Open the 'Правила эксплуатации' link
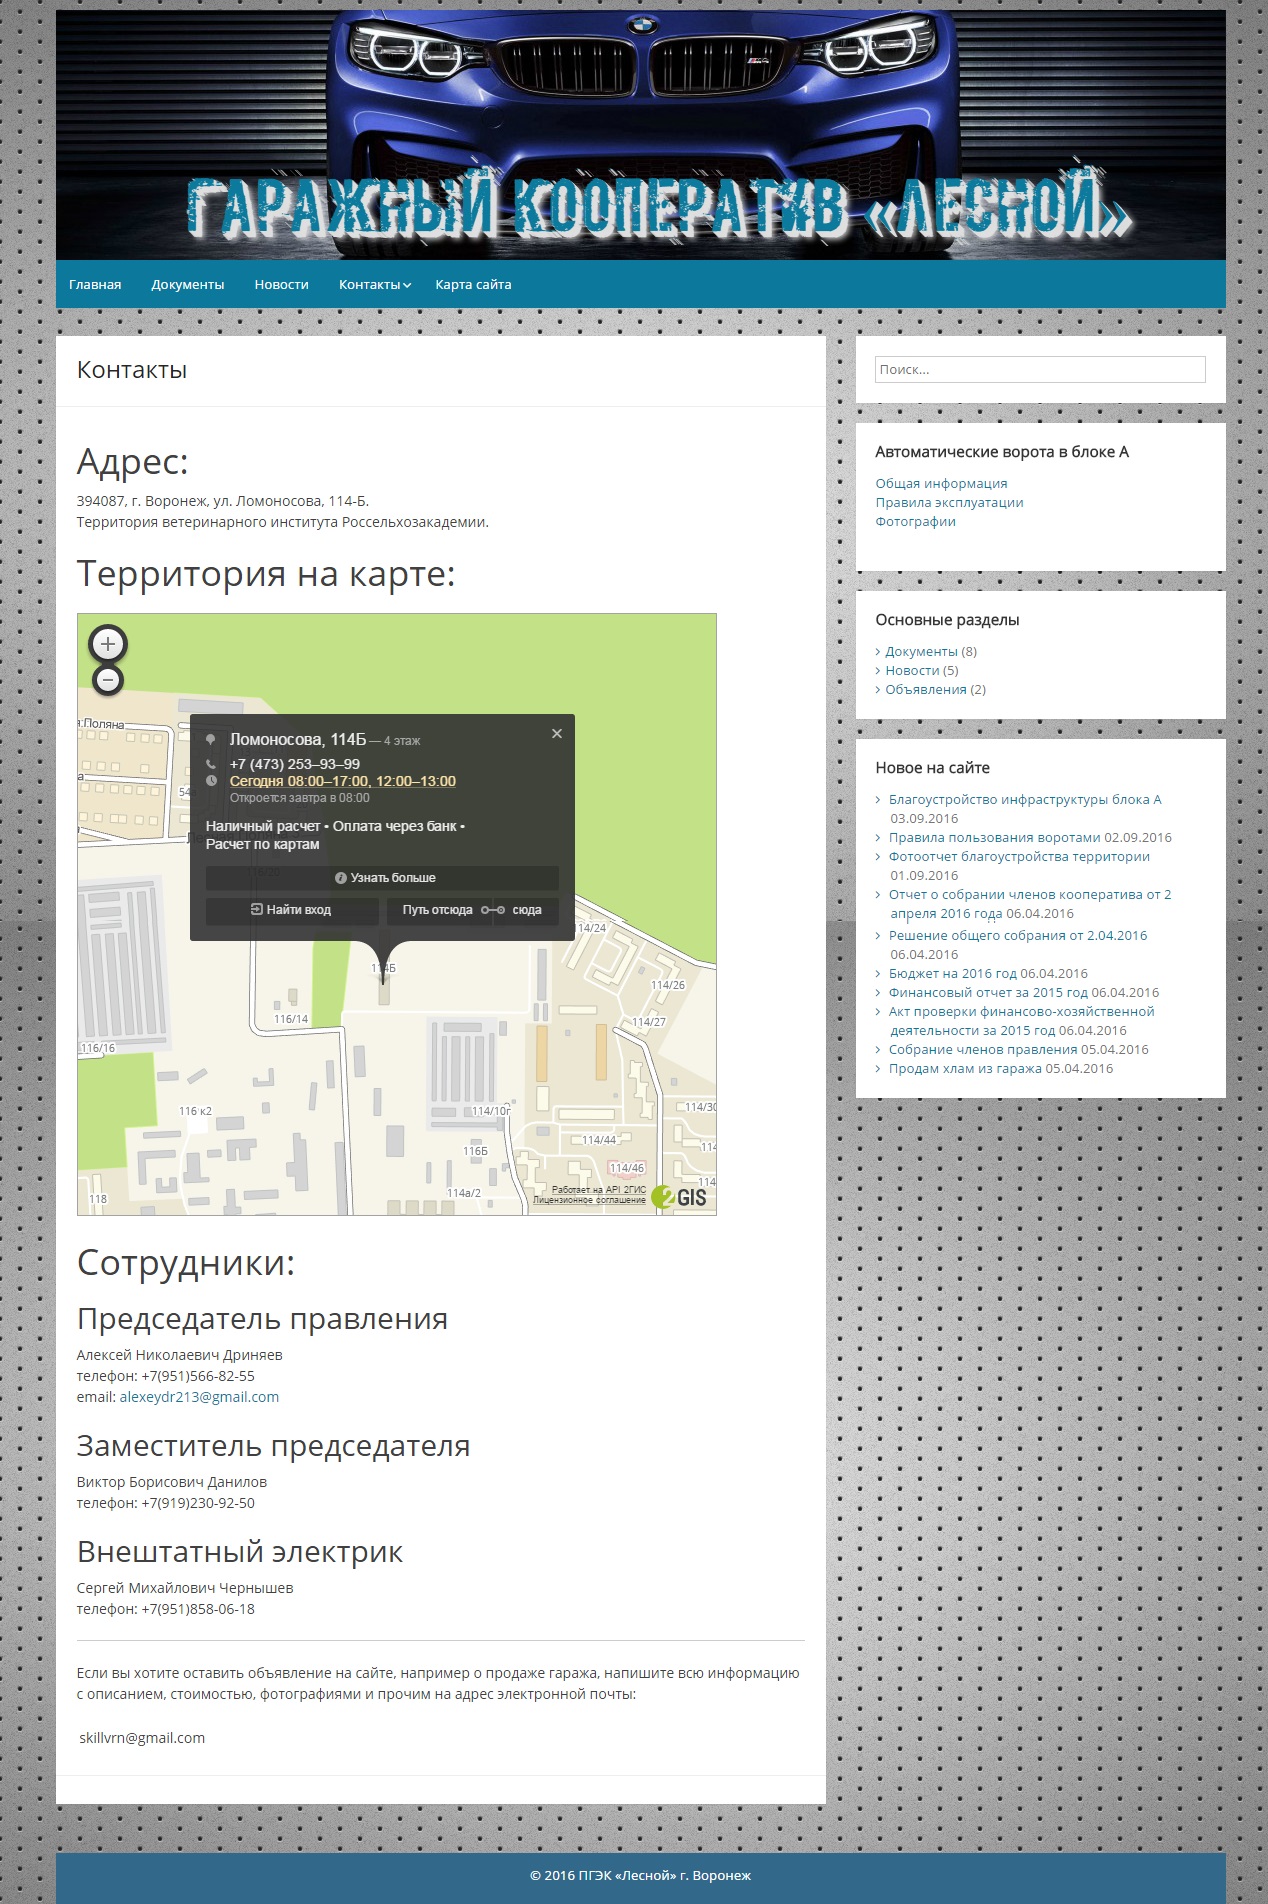This screenshot has height=1904, width=1268. point(949,502)
